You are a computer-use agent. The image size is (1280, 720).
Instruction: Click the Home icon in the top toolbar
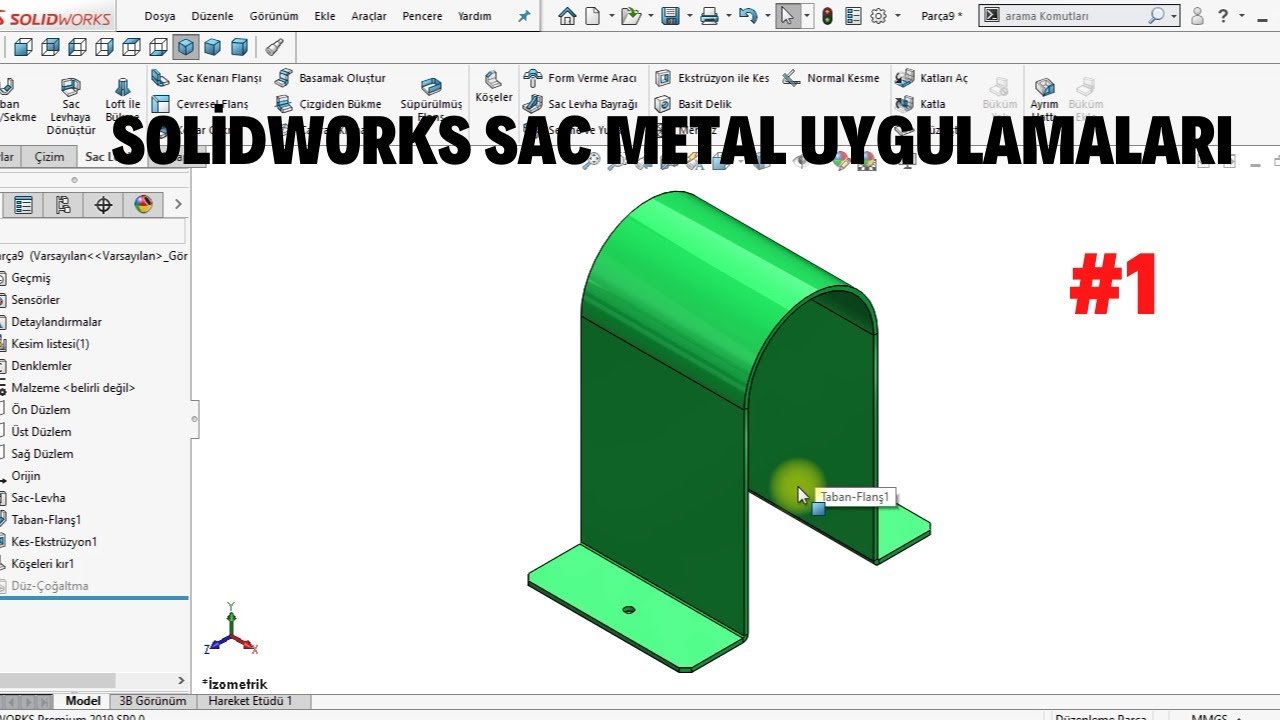[567, 16]
